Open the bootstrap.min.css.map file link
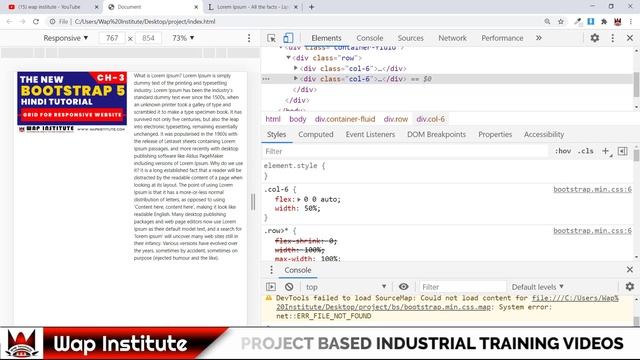 [447, 302]
